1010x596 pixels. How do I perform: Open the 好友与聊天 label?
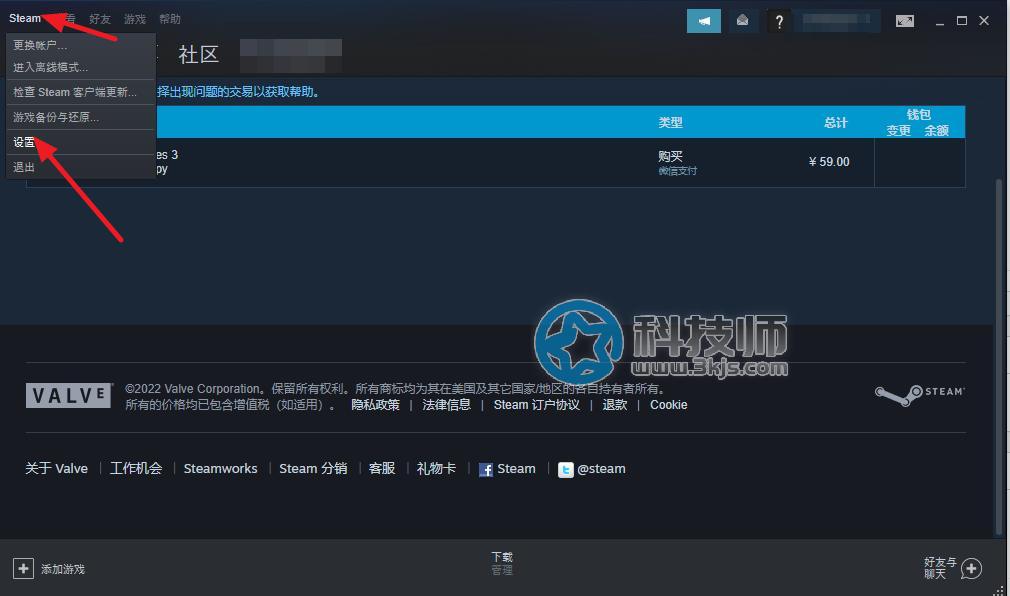tap(940, 568)
